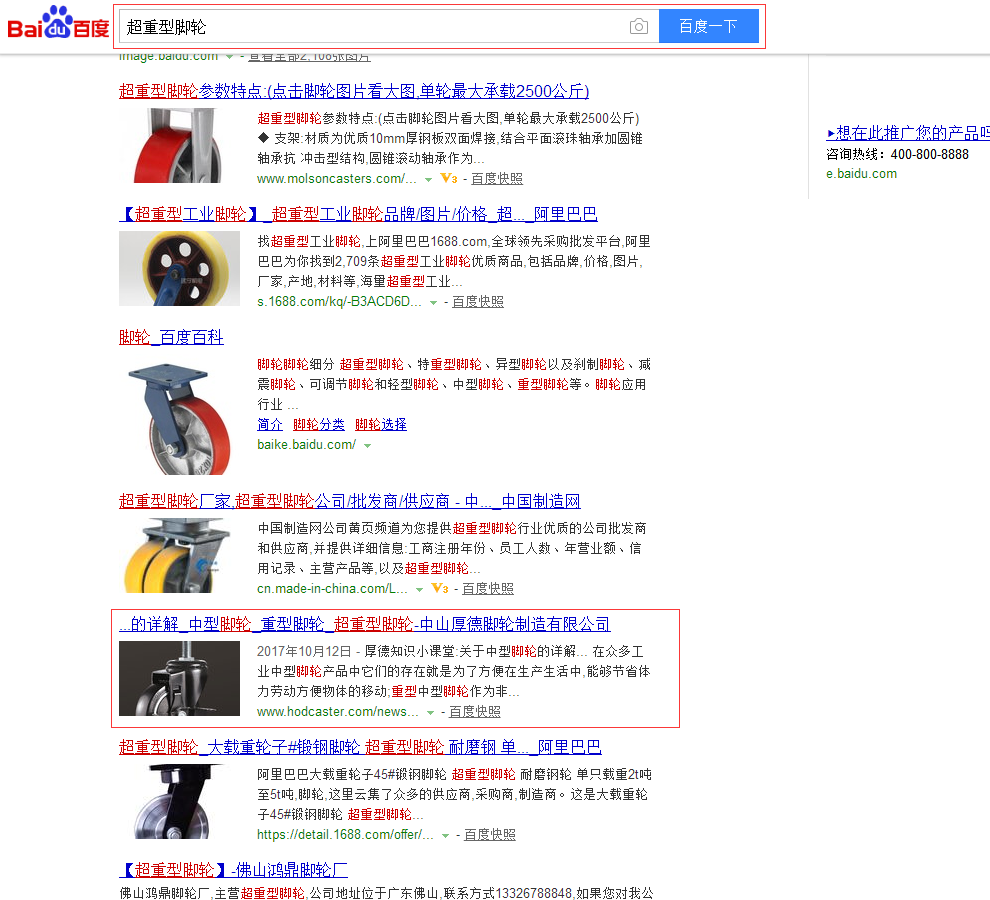This screenshot has width=990, height=900.
Task: Click the V3 badge beside cn.made-in-china.com
Action: pyautogui.click(x=439, y=589)
